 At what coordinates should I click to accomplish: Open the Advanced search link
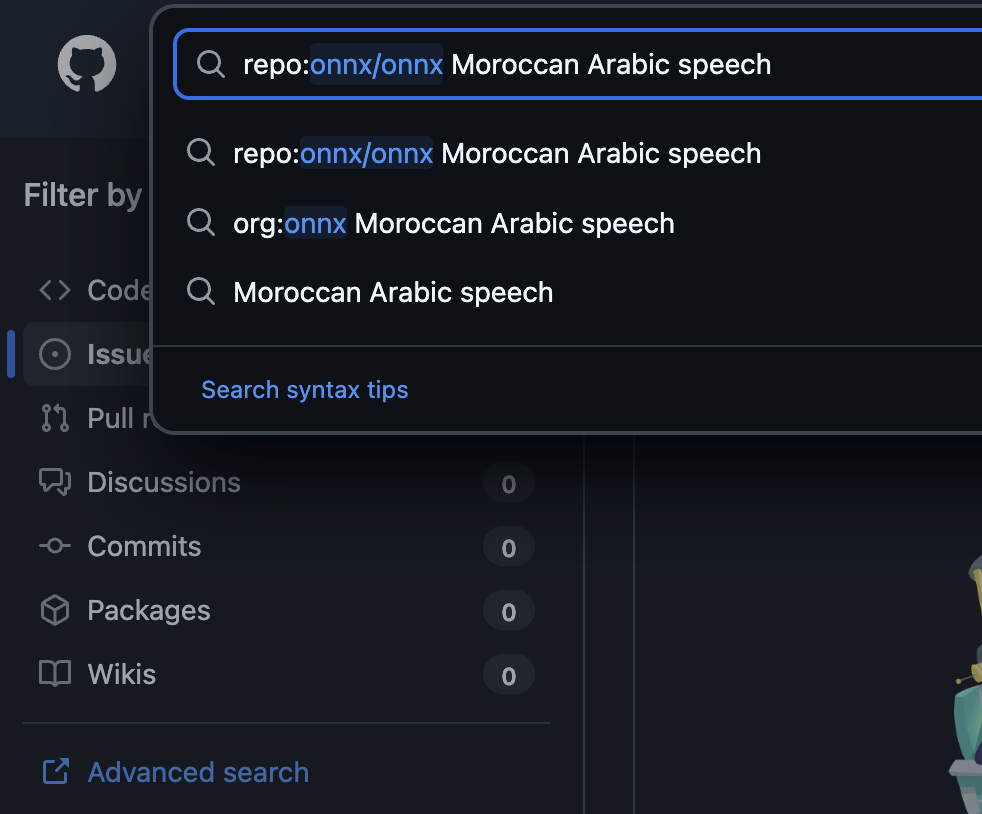pos(198,772)
